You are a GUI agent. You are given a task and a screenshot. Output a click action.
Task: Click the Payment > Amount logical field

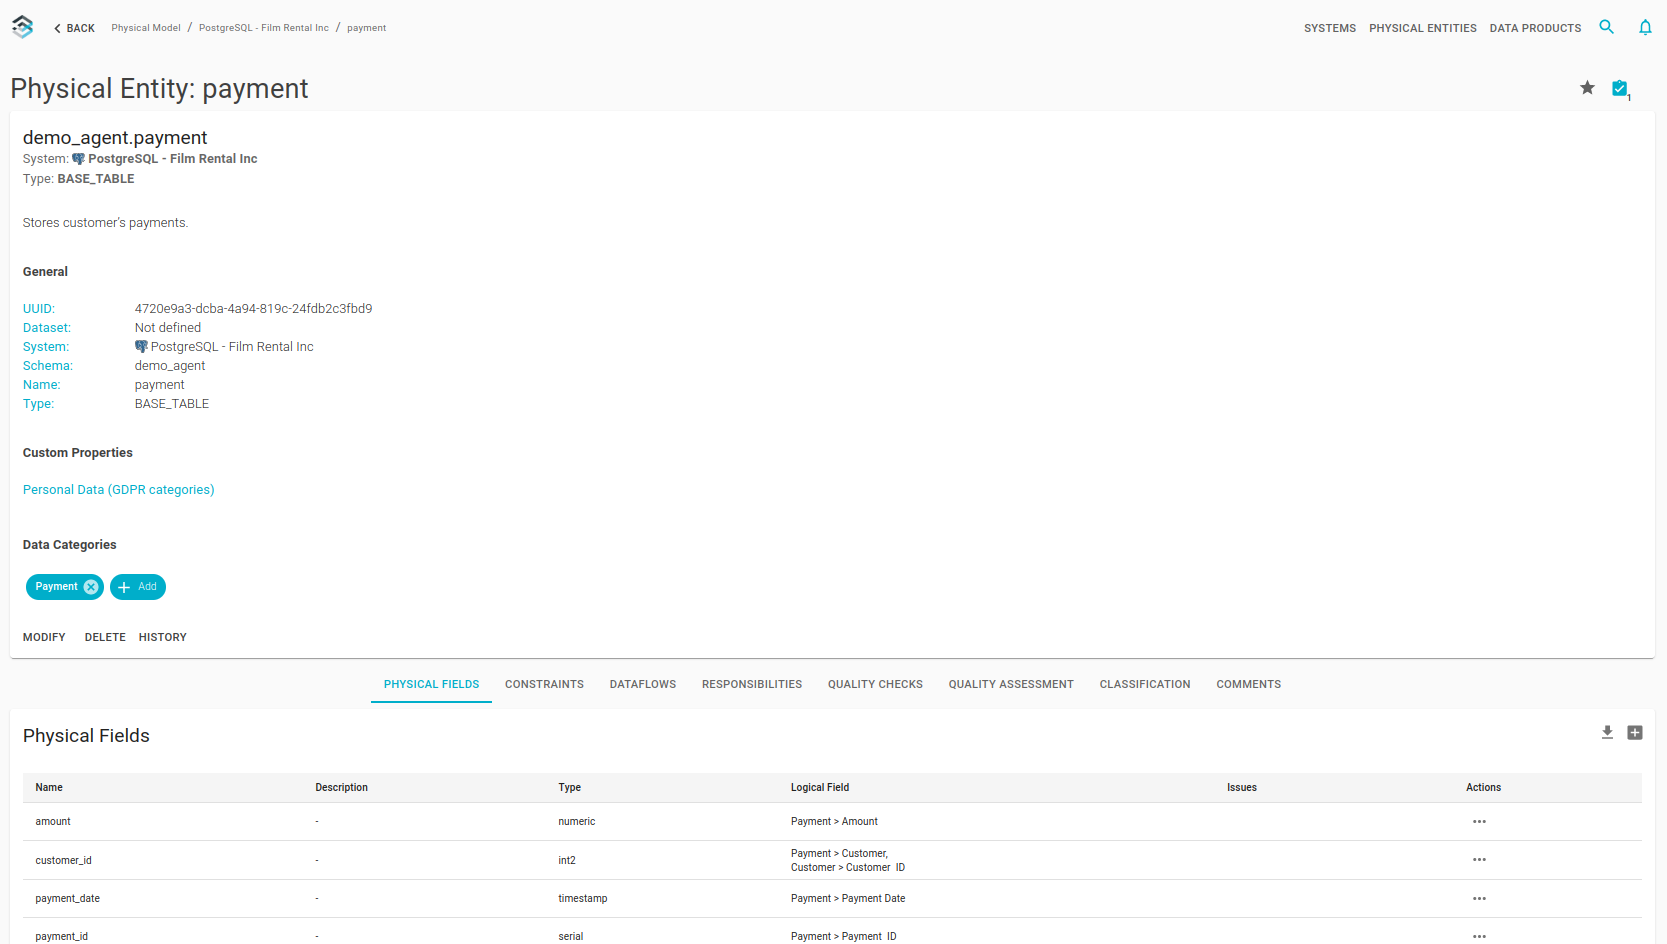pos(834,822)
